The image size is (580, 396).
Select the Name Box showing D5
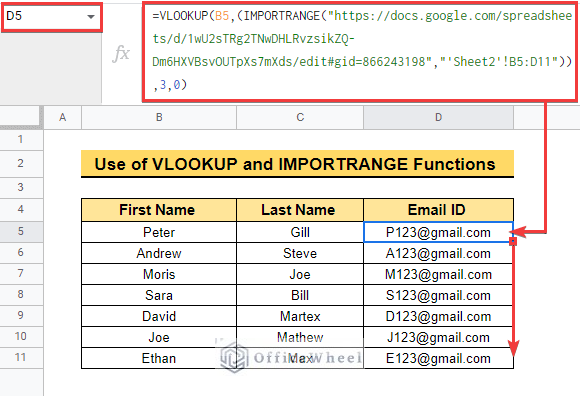coord(52,17)
